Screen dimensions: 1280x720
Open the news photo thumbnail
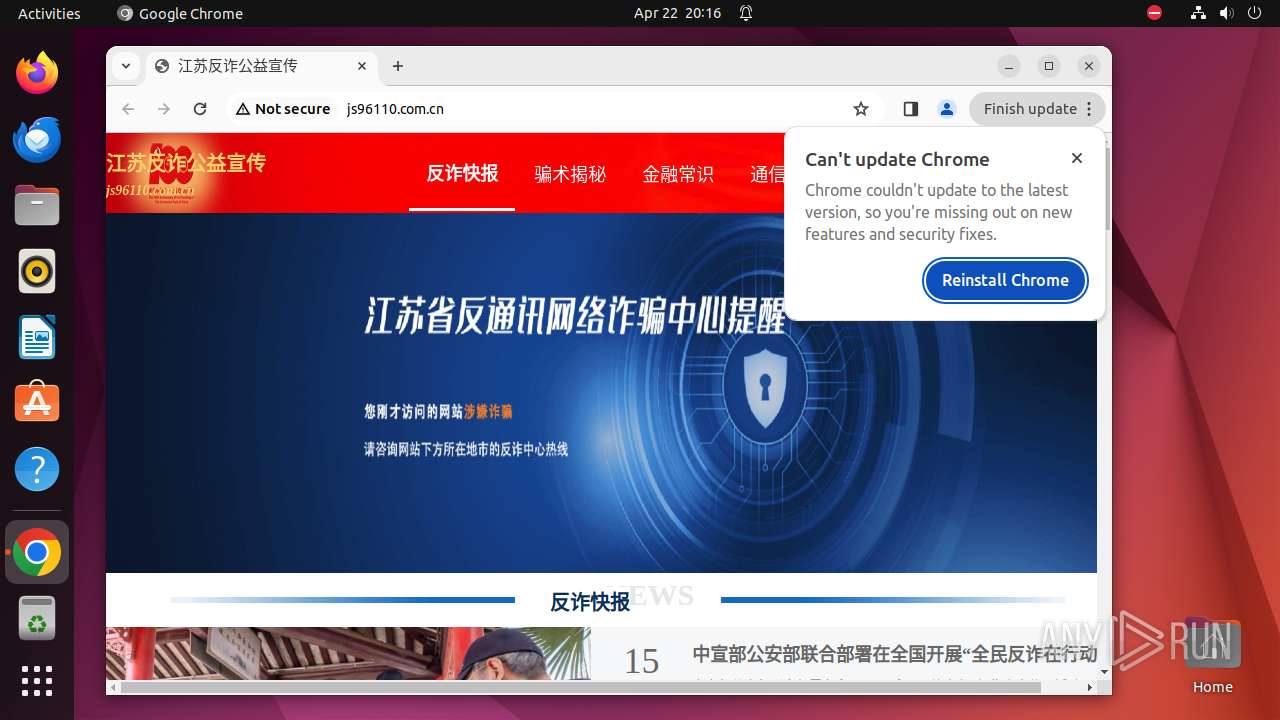coord(348,654)
